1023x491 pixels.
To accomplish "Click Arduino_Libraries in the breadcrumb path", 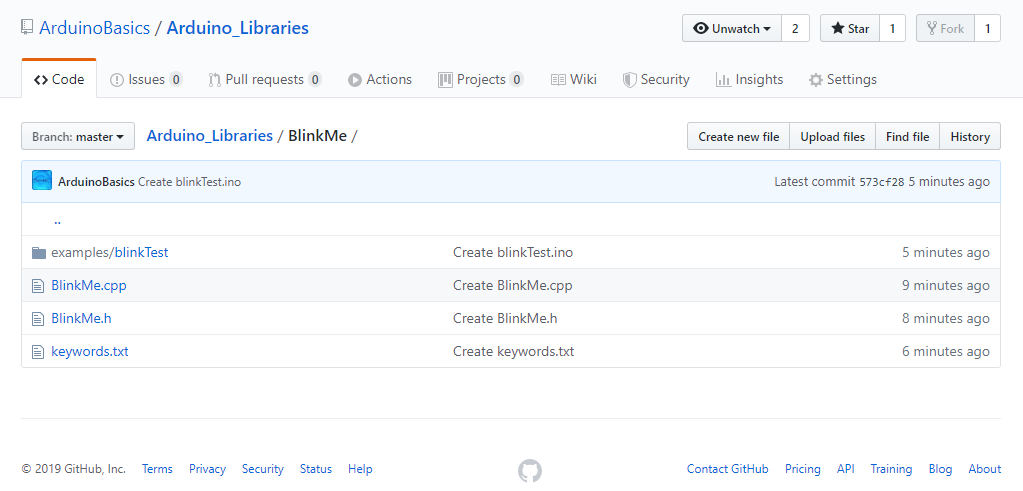I will coord(209,136).
